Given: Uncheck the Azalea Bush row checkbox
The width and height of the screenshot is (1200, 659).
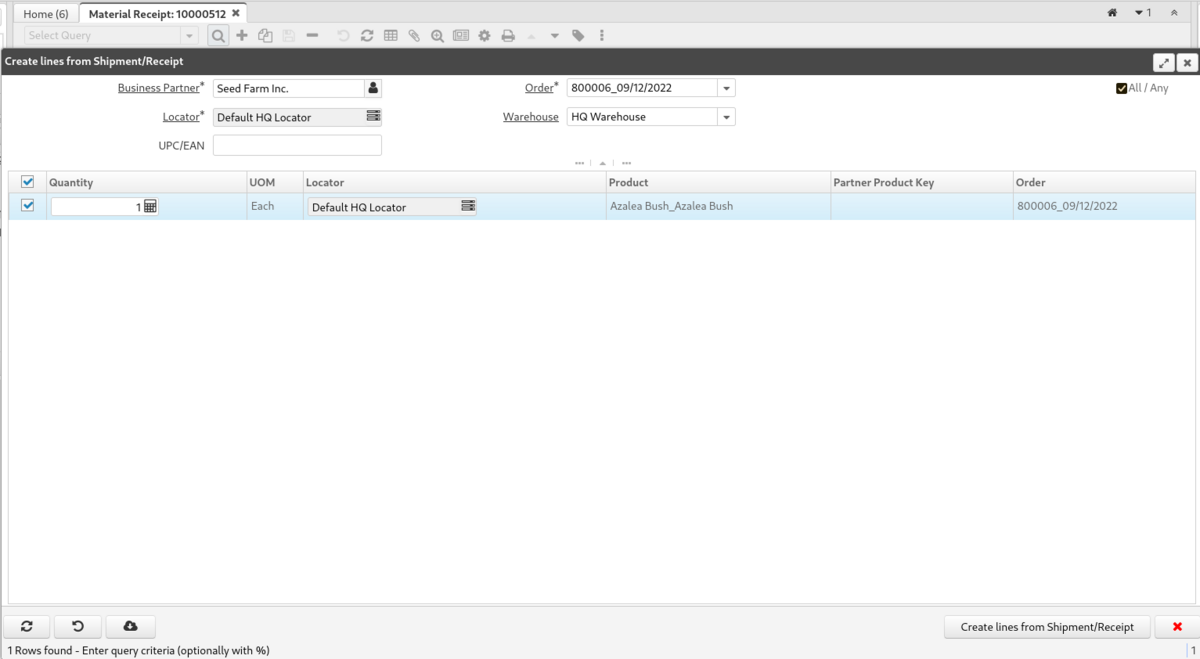Looking at the screenshot, I should coord(28,206).
